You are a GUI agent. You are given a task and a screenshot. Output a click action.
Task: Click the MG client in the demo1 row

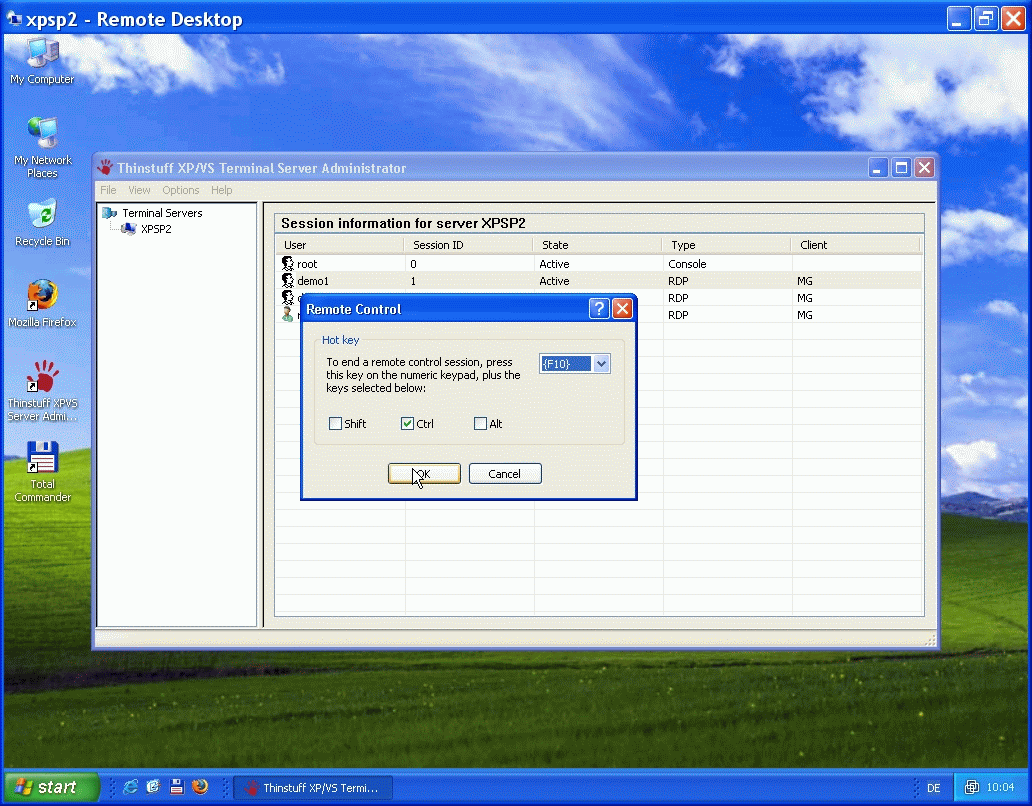(x=804, y=281)
